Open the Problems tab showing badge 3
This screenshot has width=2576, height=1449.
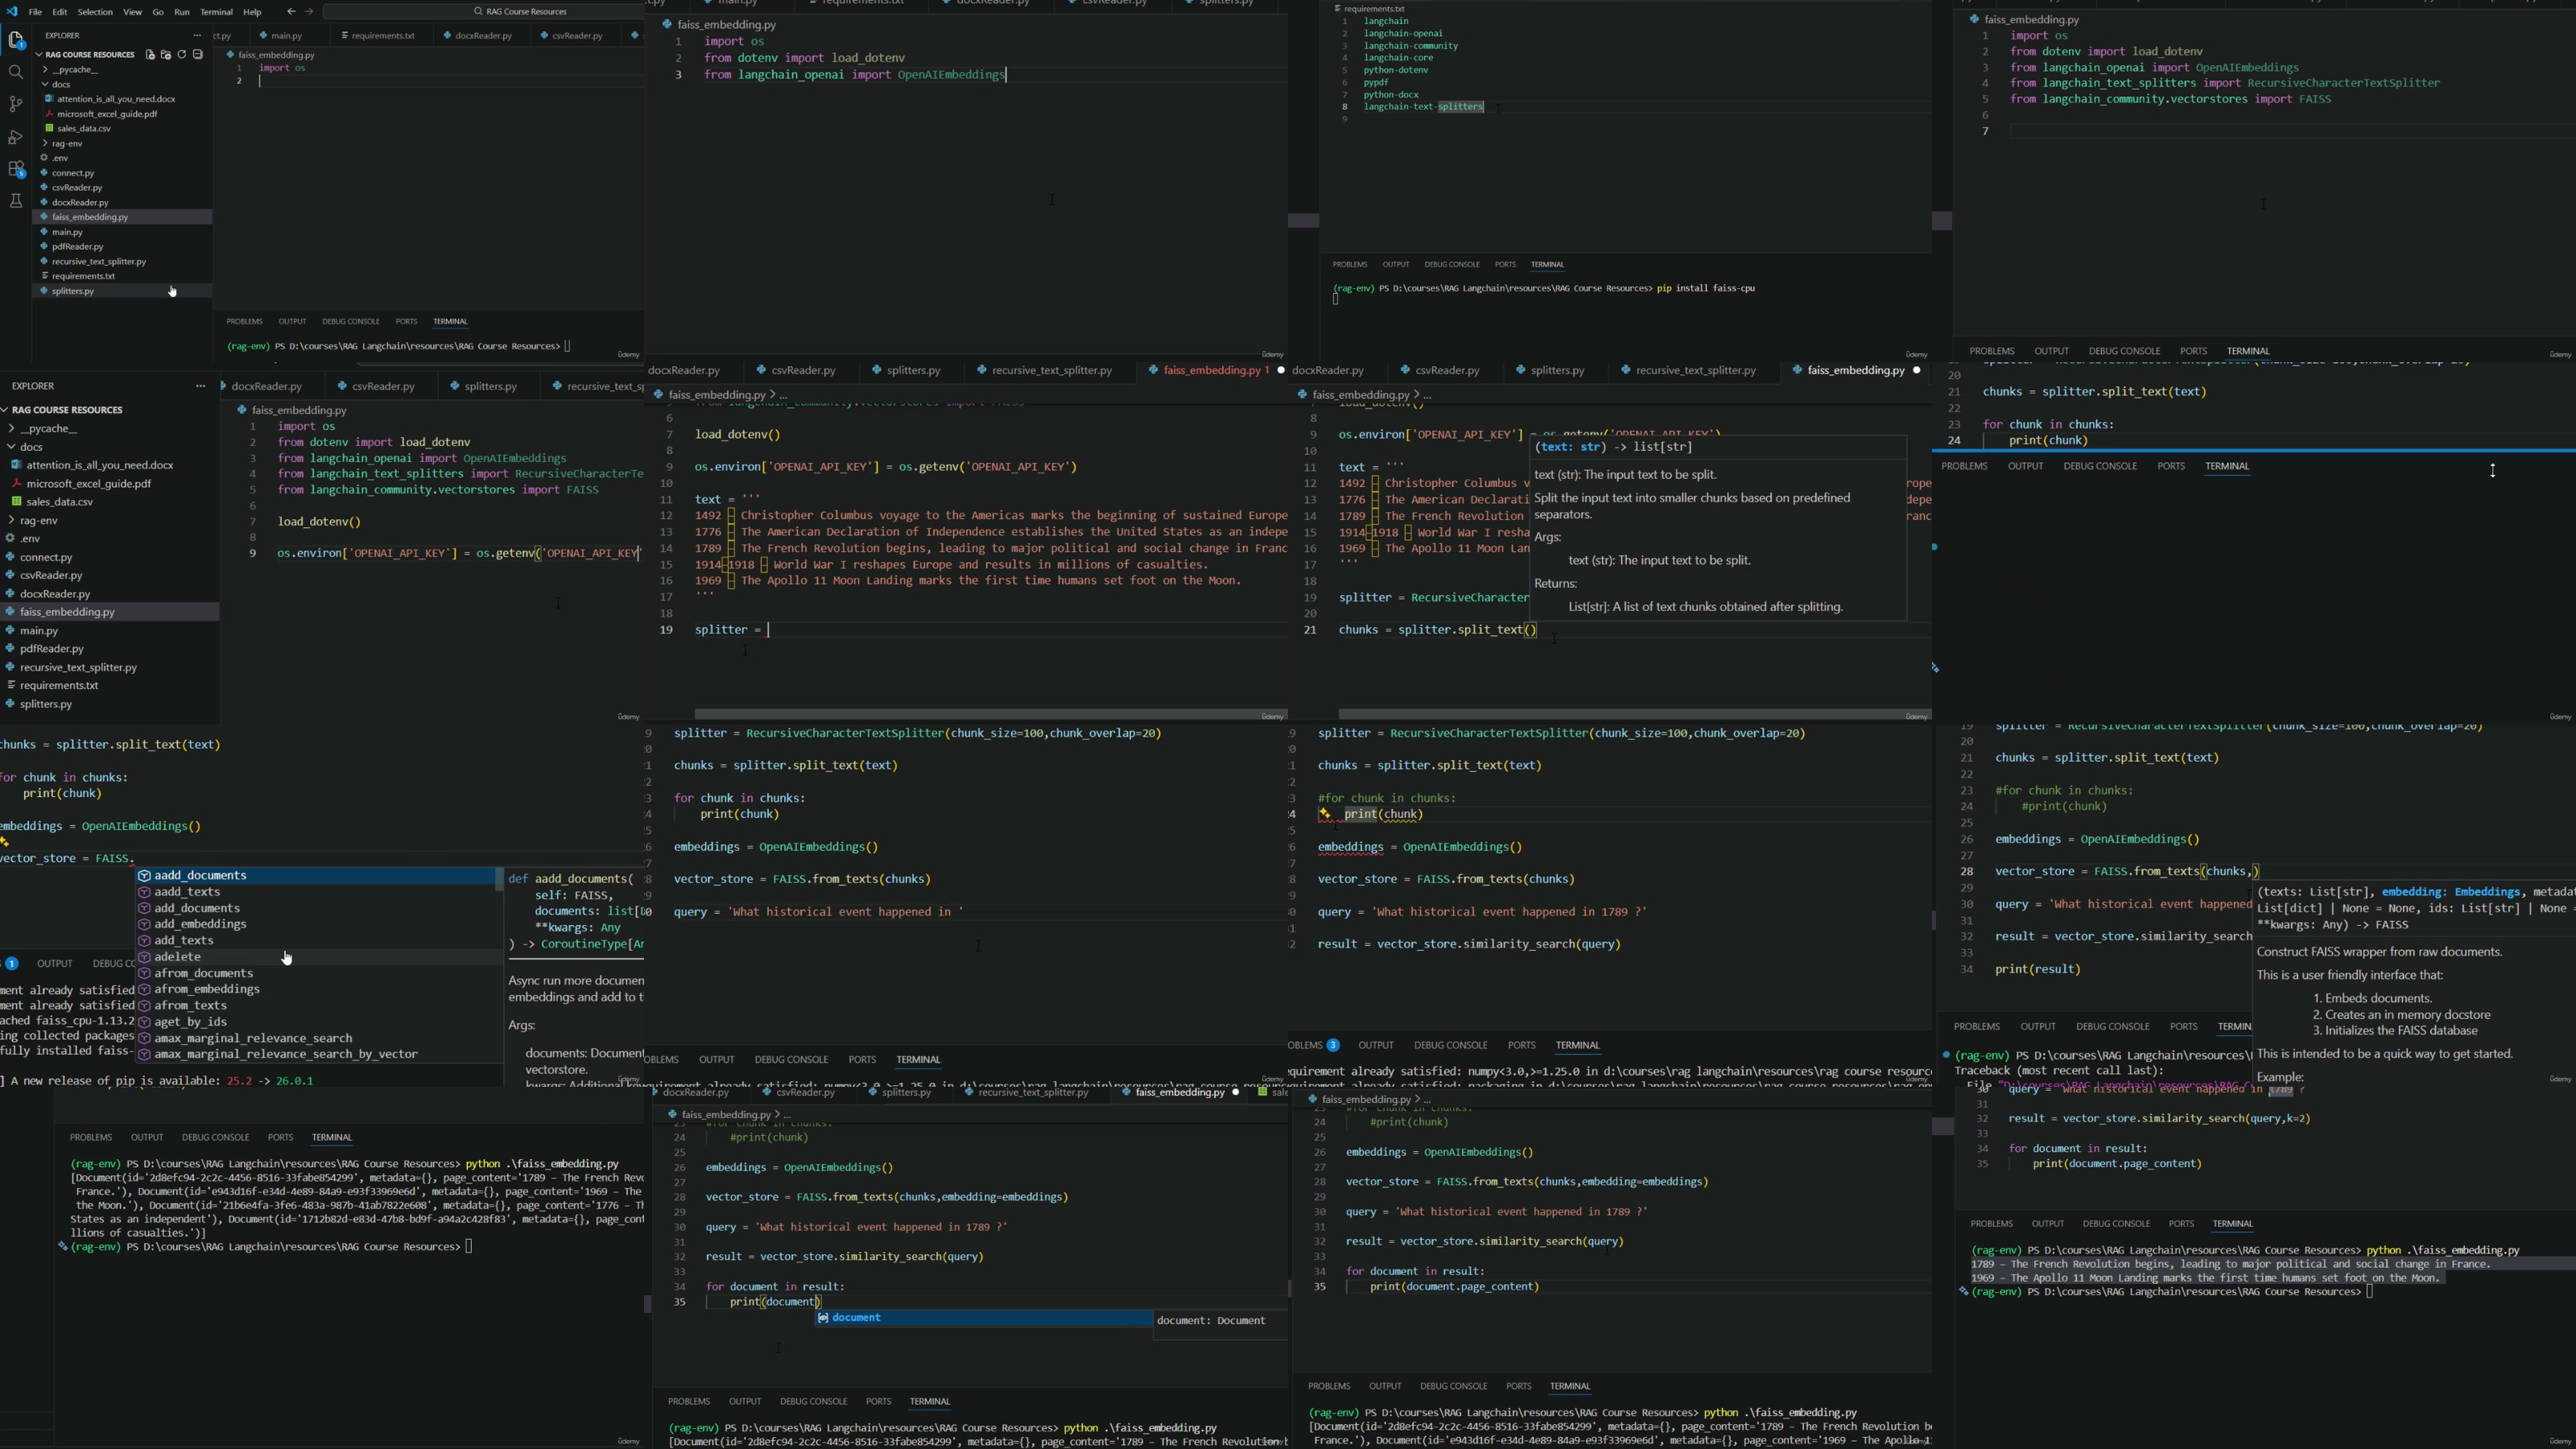coord(1313,1046)
